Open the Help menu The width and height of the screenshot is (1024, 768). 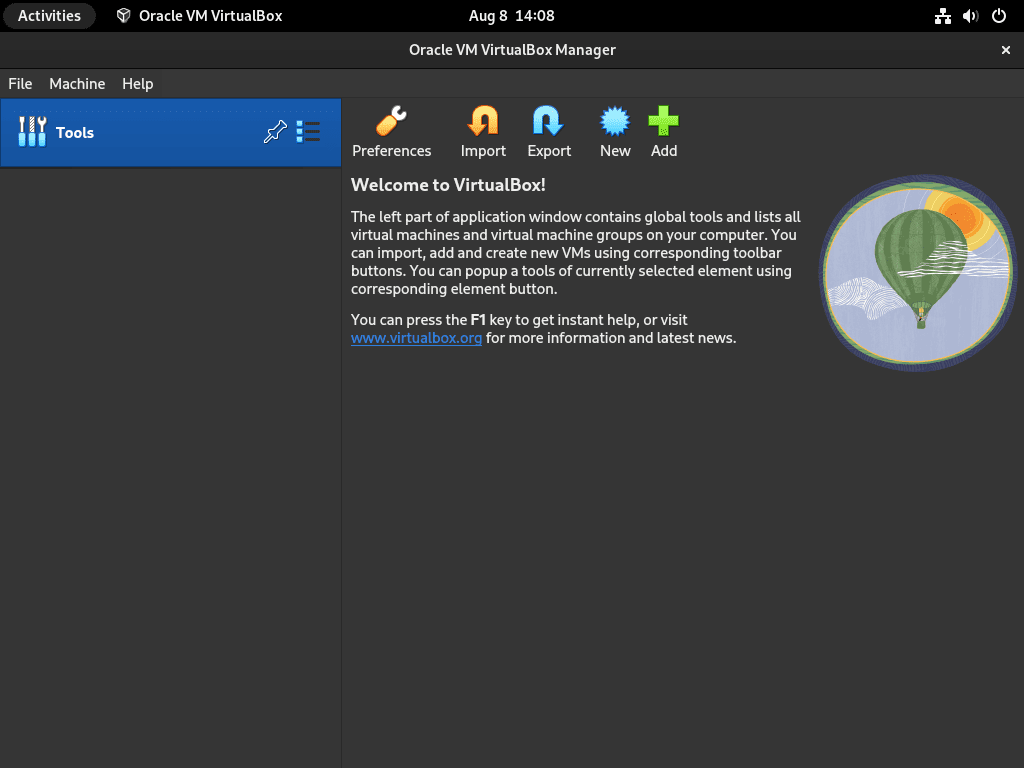coord(137,84)
